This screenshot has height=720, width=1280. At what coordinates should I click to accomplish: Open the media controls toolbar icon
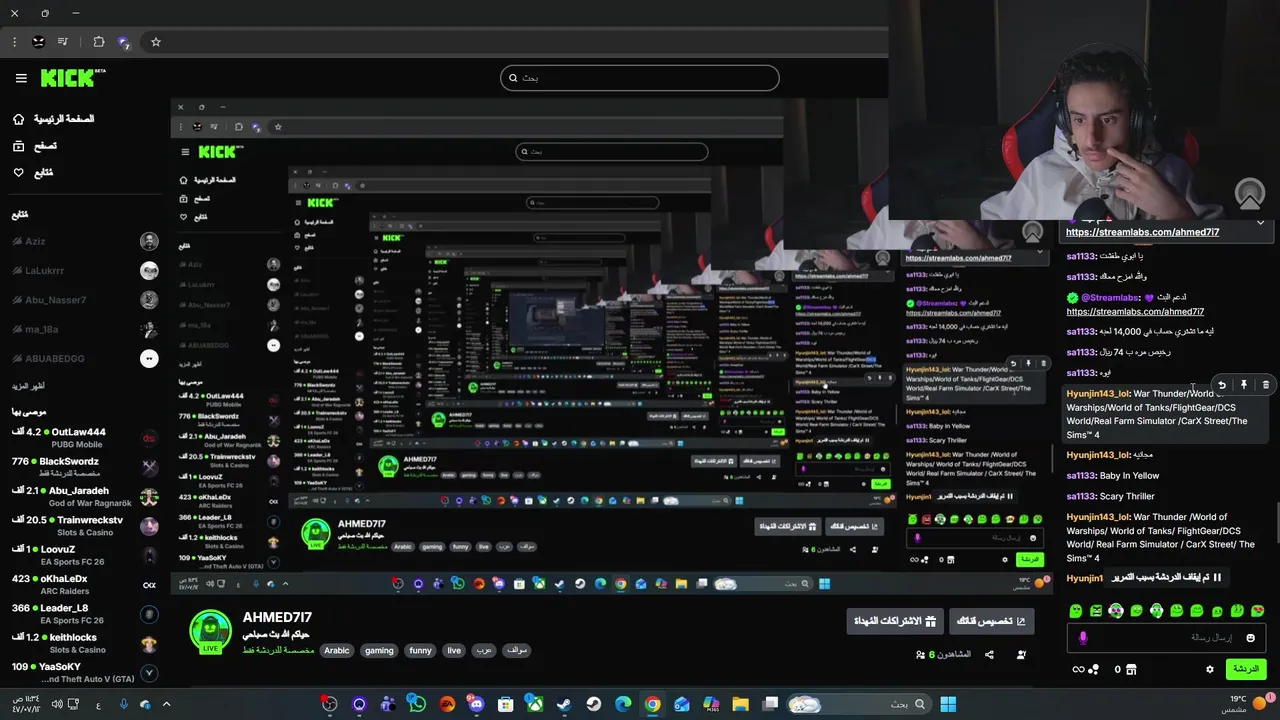(63, 42)
